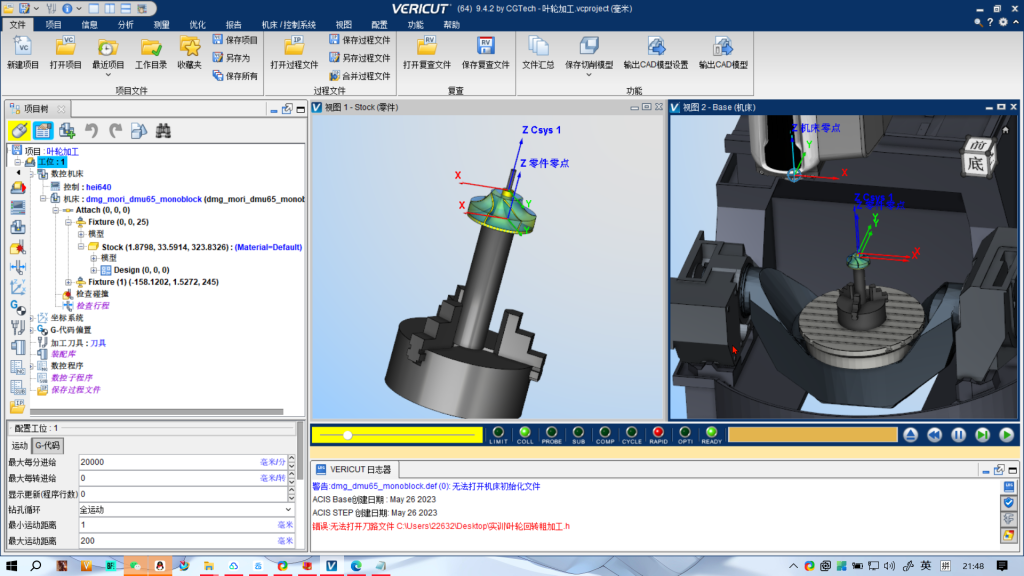
Task: Click the home view icon in machine view
Action: click(x=1006, y=130)
